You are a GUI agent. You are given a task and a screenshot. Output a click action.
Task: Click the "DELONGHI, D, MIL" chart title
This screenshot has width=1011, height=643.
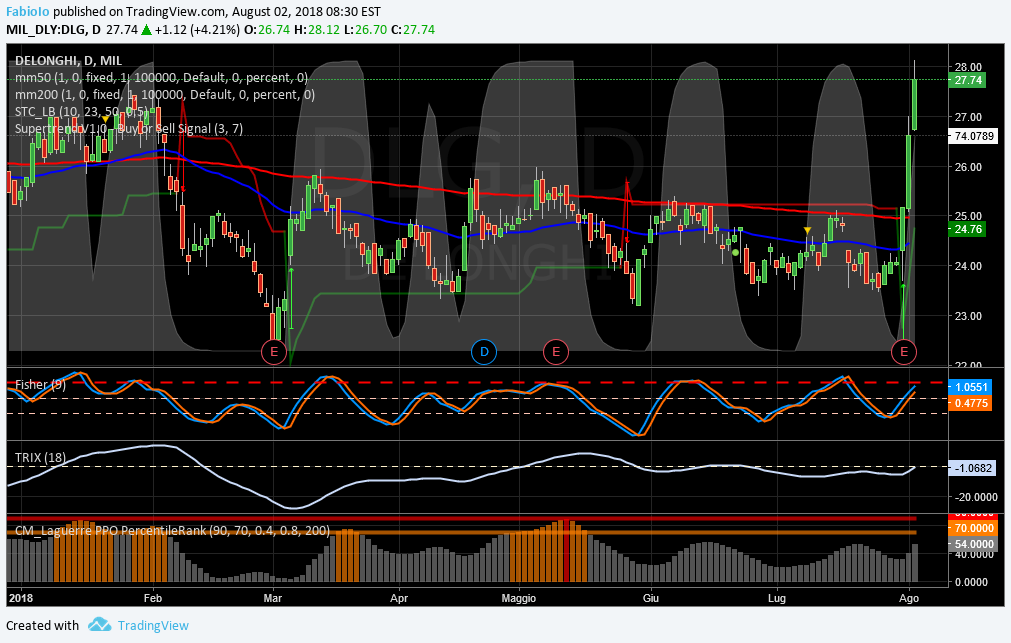click(68, 61)
